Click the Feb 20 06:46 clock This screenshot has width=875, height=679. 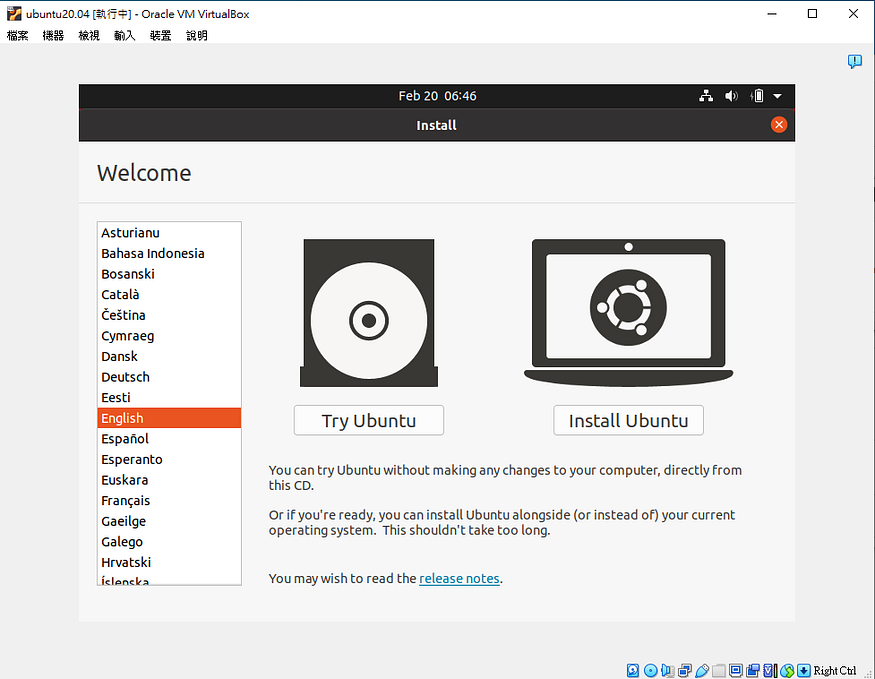tap(437, 96)
